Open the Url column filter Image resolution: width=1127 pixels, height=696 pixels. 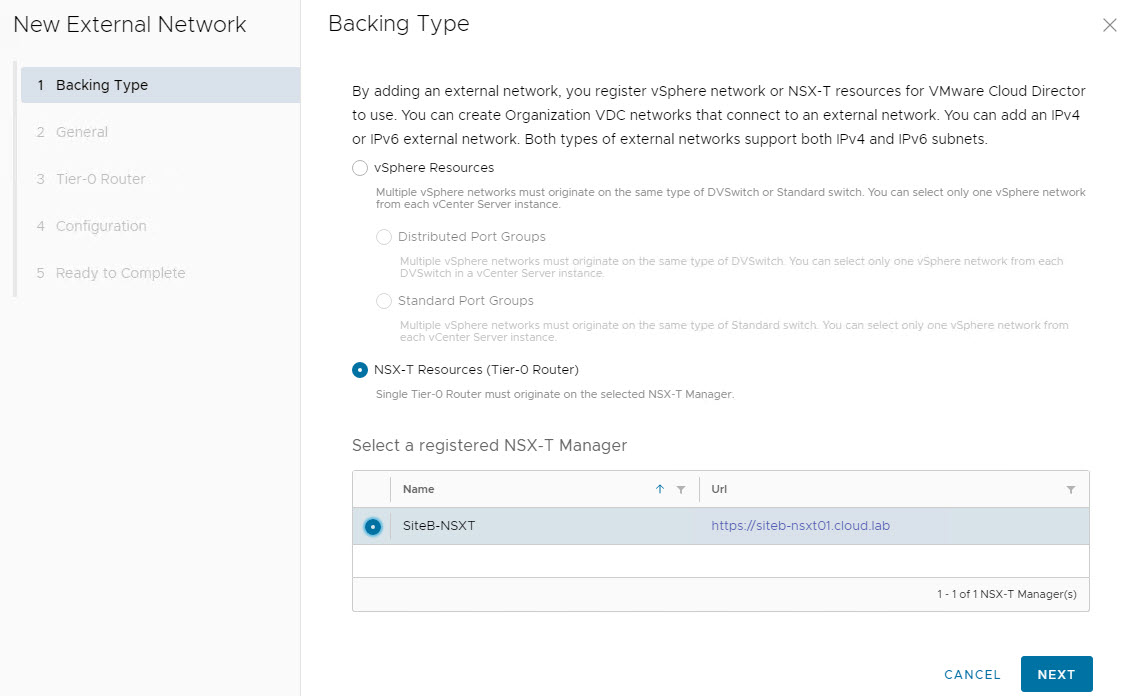click(1071, 490)
